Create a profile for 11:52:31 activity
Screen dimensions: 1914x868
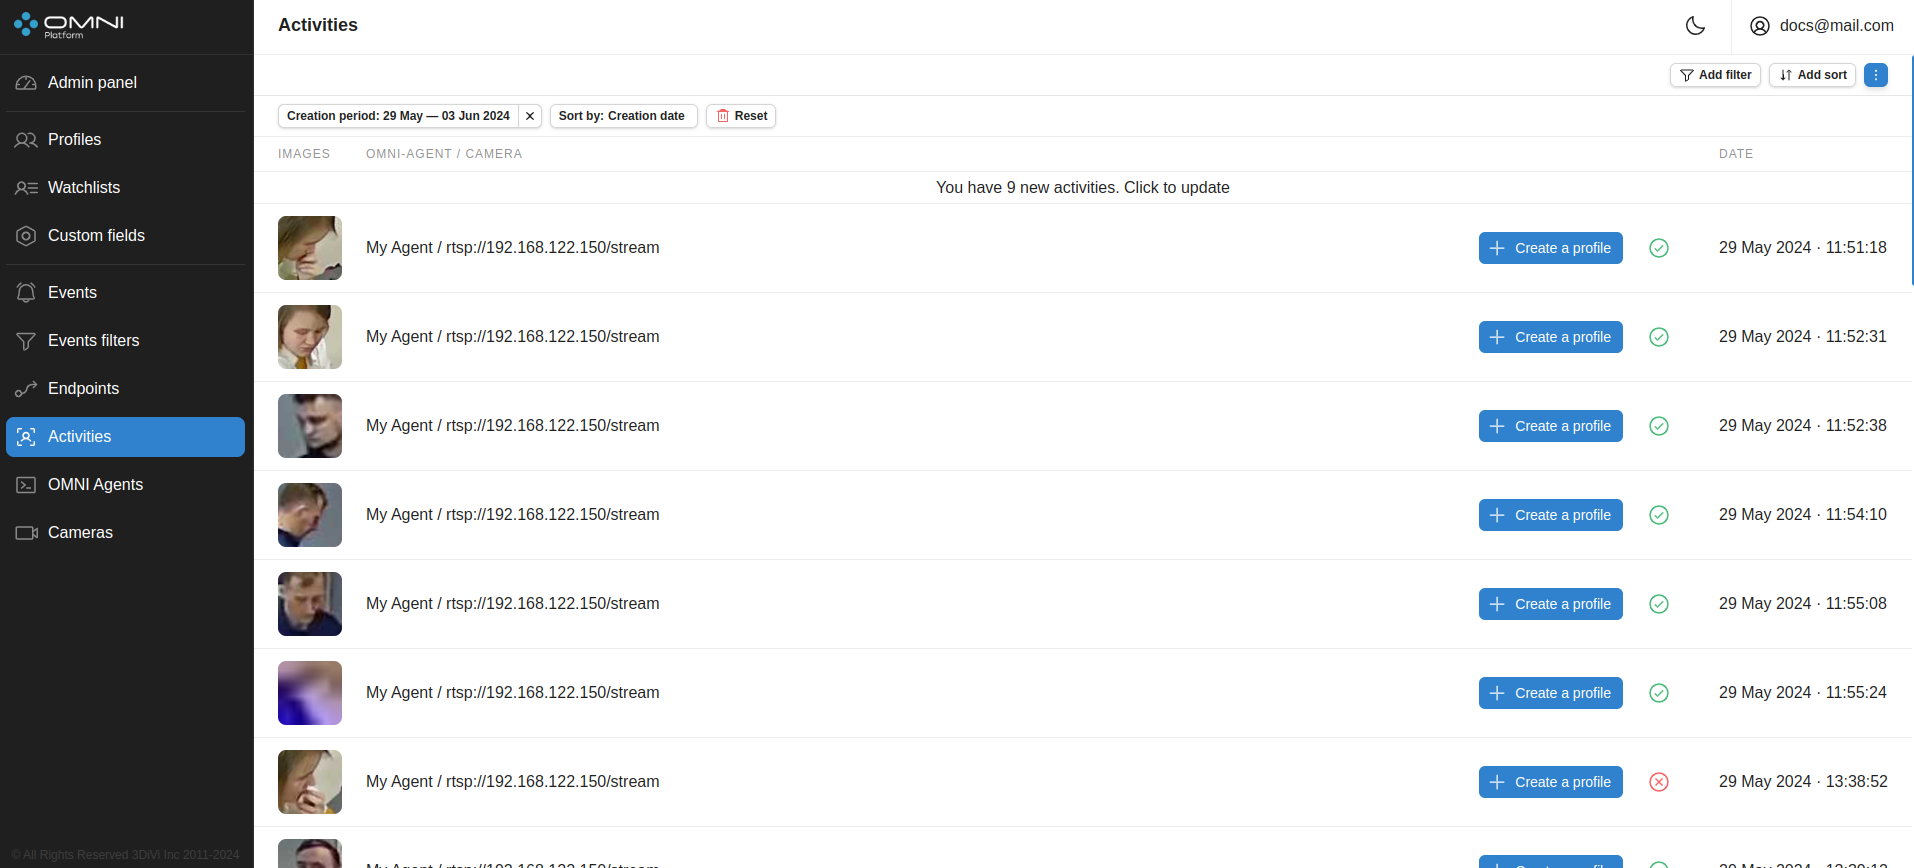tap(1550, 337)
